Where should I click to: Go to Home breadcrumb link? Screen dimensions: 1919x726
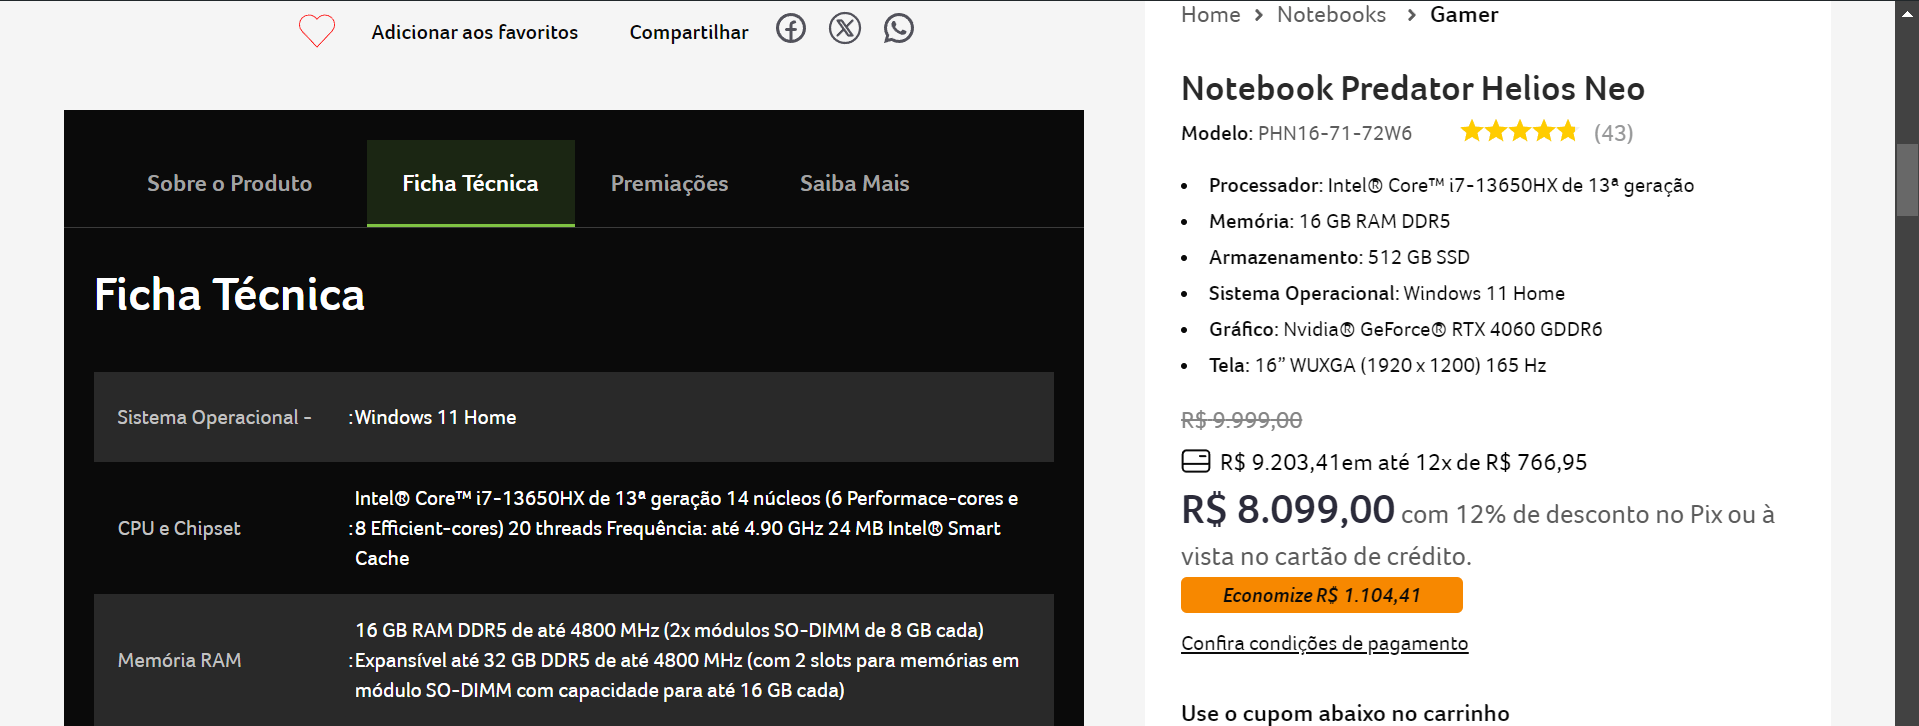pyautogui.click(x=1210, y=14)
